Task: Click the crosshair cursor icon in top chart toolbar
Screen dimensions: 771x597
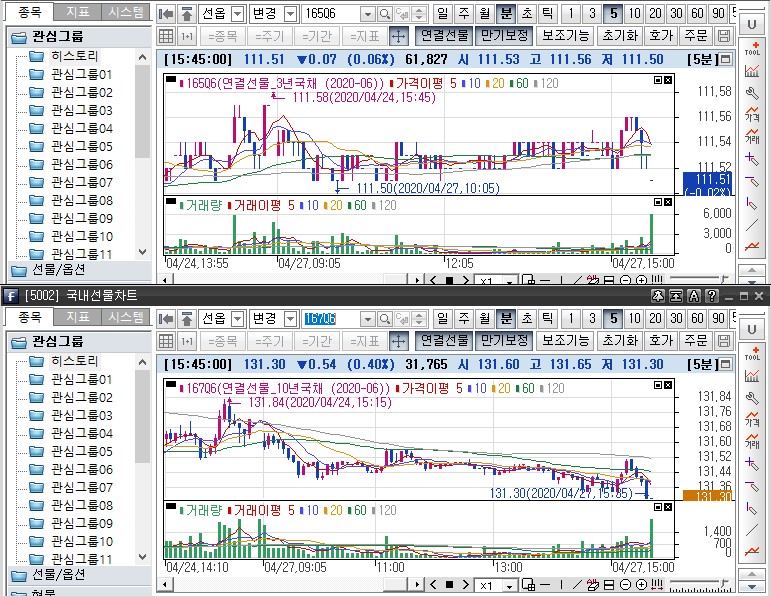Action: 398,36
